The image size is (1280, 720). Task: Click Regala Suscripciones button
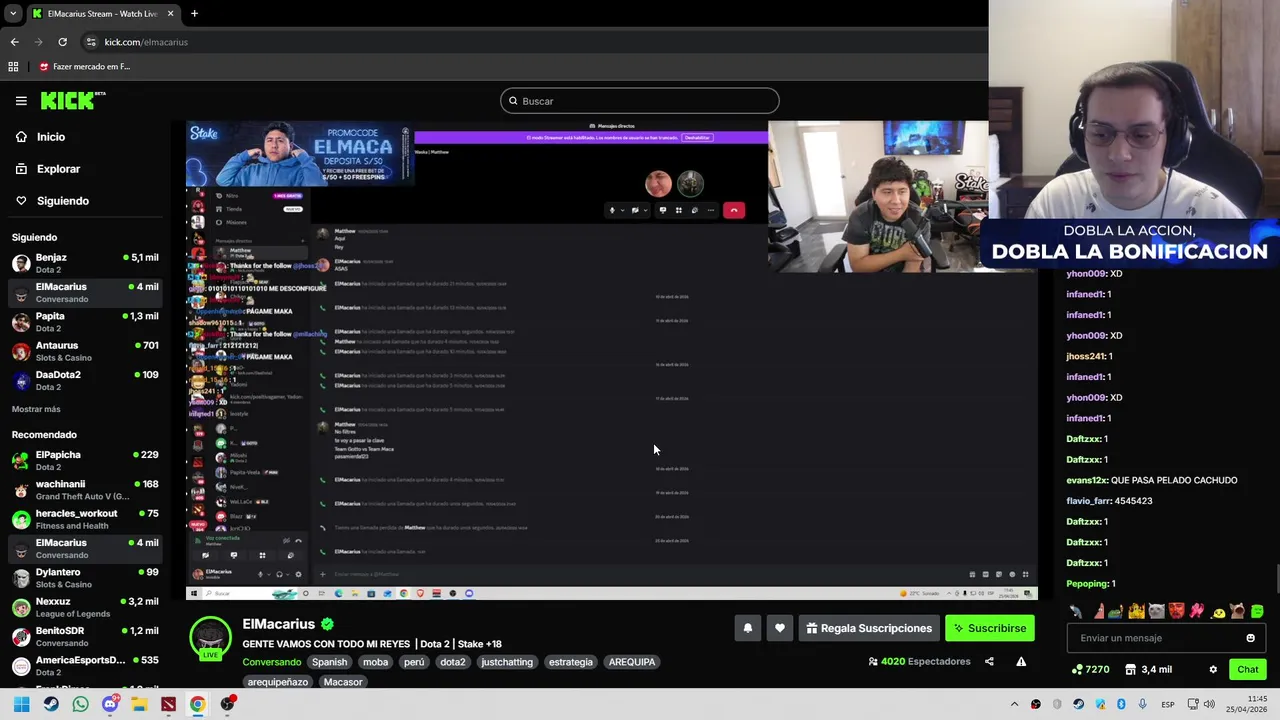(868, 628)
